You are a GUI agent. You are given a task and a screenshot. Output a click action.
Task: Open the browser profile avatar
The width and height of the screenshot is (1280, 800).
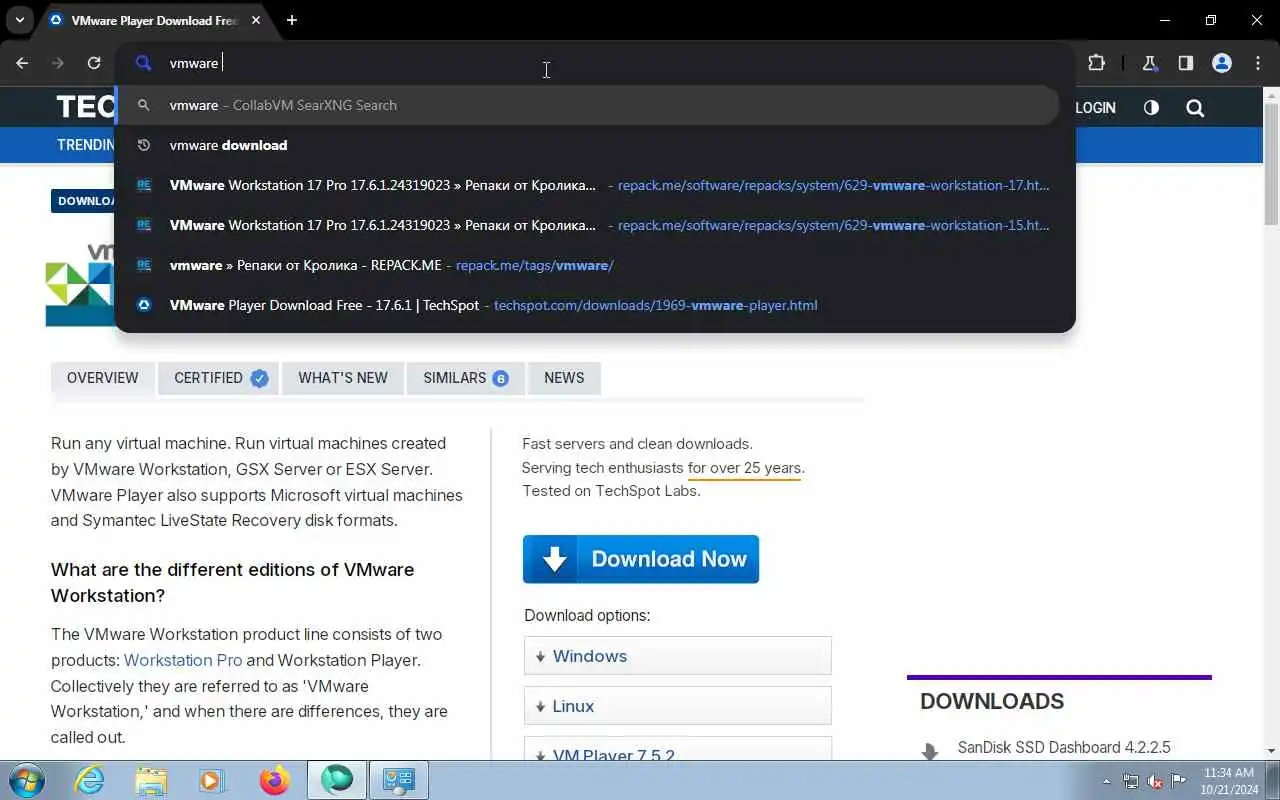(x=1221, y=63)
